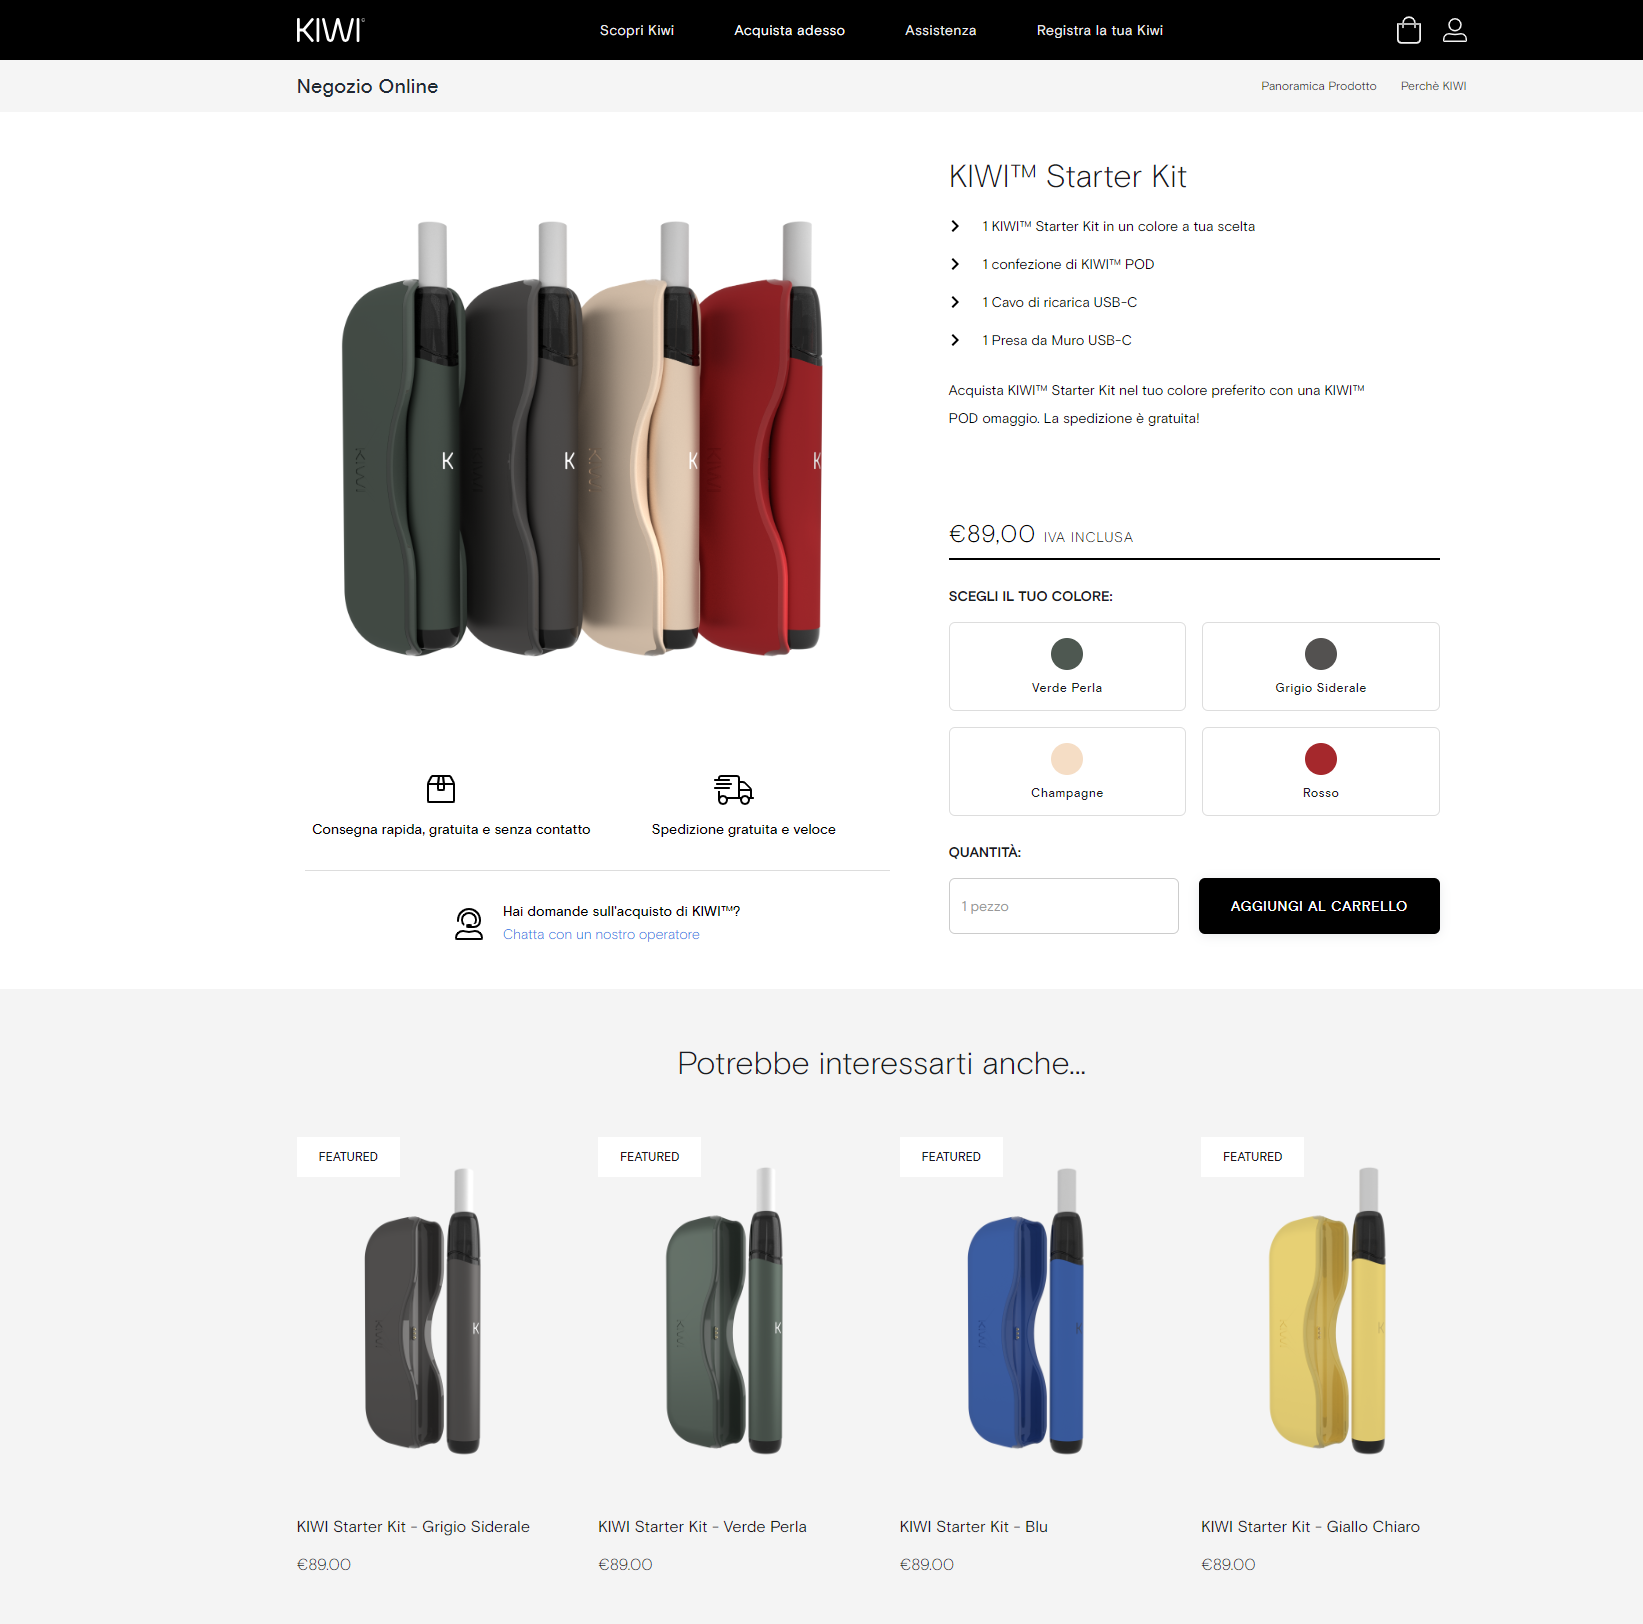1643x1624 pixels.
Task: Add the kit with AGGIUNGI AL CARRELLO
Action: coord(1319,906)
